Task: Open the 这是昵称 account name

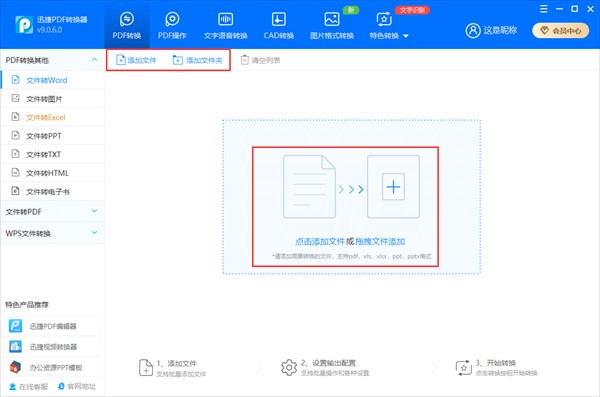Action: click(x=500, y=30)
